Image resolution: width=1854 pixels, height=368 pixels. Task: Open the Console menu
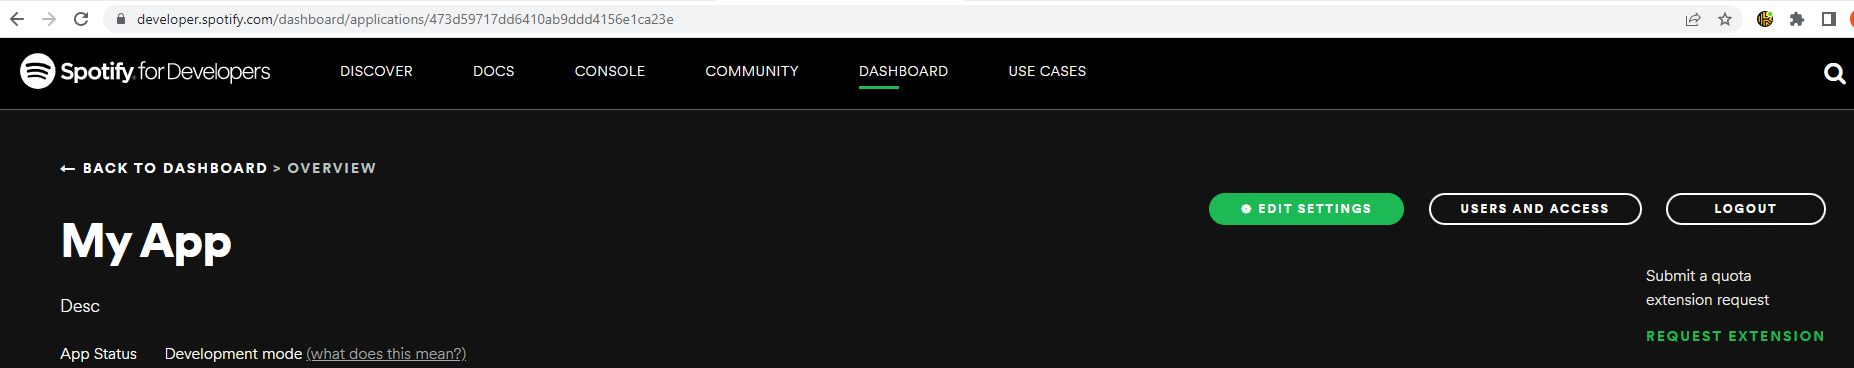610,71
